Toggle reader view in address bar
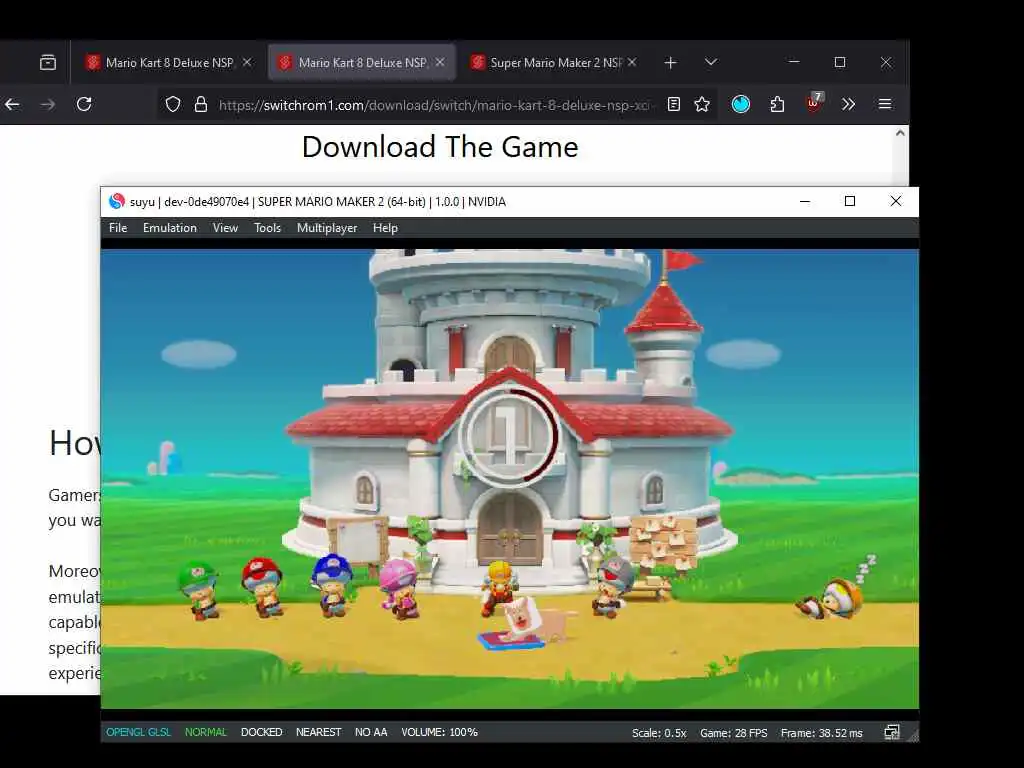Viewport: 1024px width, 768px height. tap(674, 104)
